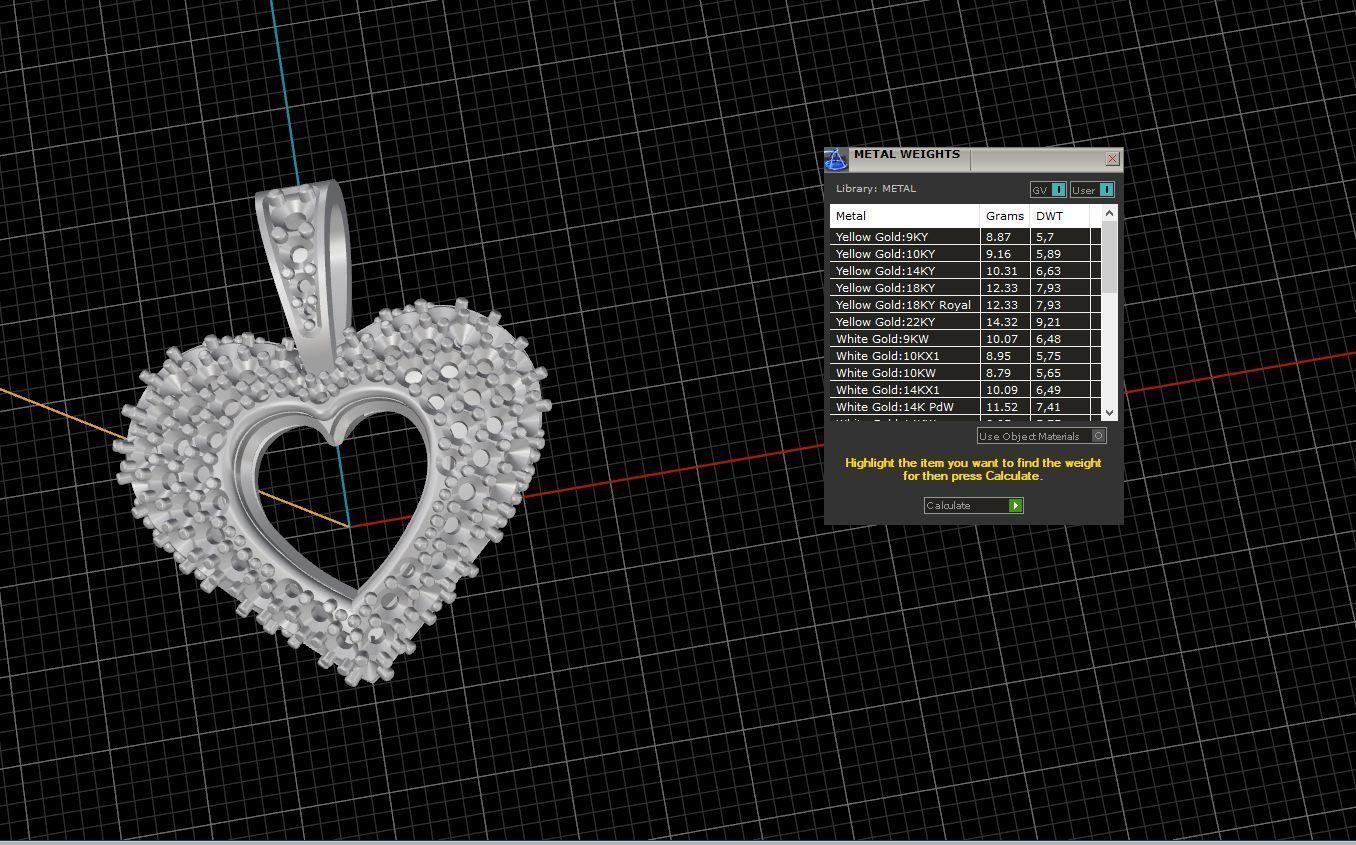
Task: Click the metal list scrollbar thumb
Action: pyautogui.click(x=1109, y=257)
